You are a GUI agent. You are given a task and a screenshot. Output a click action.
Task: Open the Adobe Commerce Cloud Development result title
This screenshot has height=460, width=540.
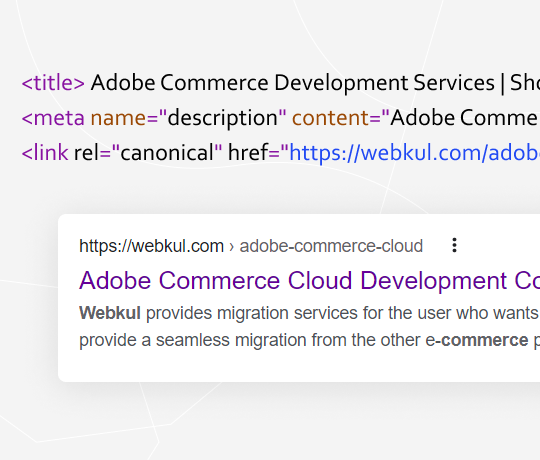(x=309, y=280)
